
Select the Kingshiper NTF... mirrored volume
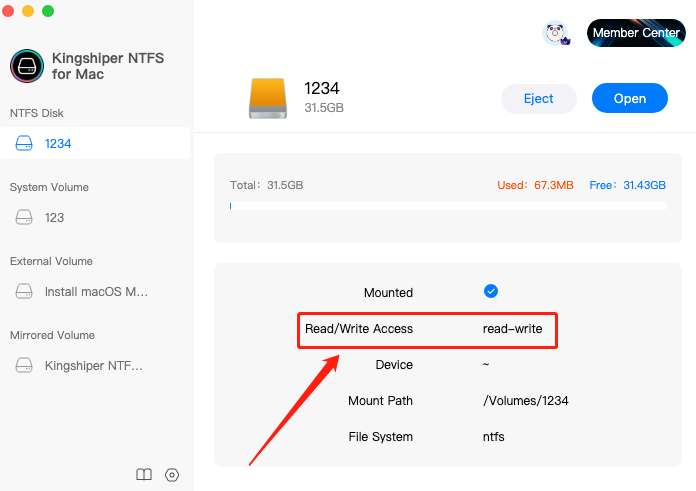95,365
